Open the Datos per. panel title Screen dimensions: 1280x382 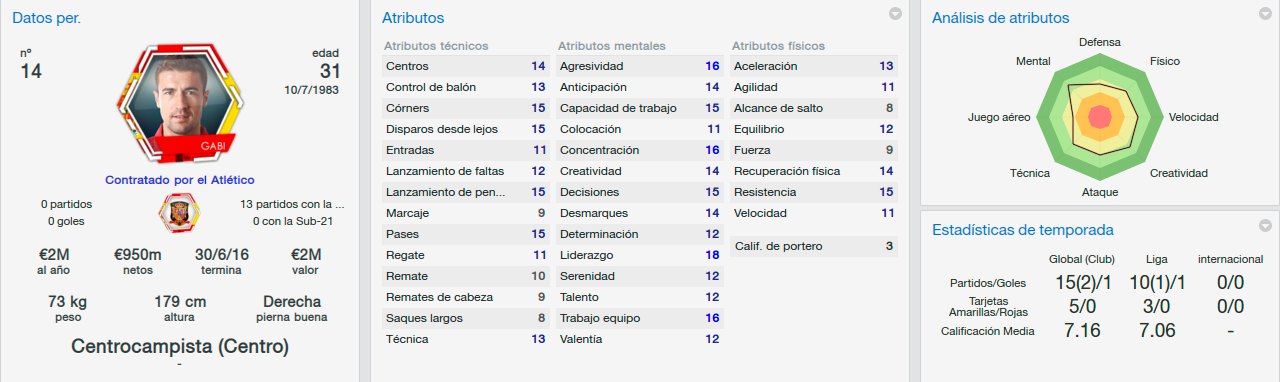coord(47,18)
